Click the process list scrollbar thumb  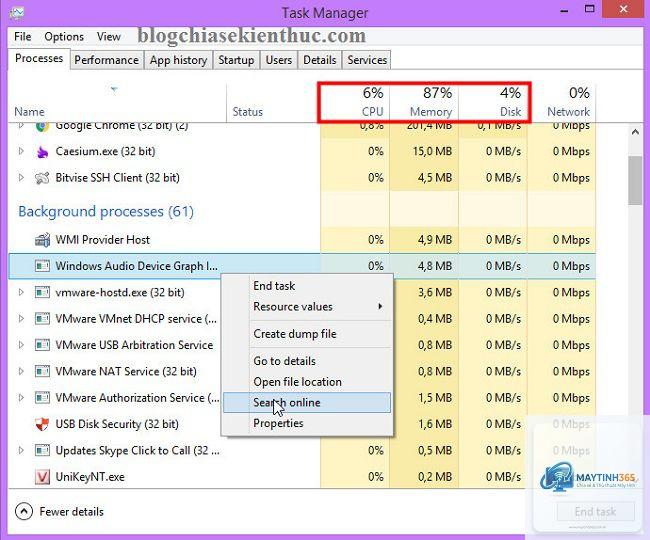click(635, 181)
